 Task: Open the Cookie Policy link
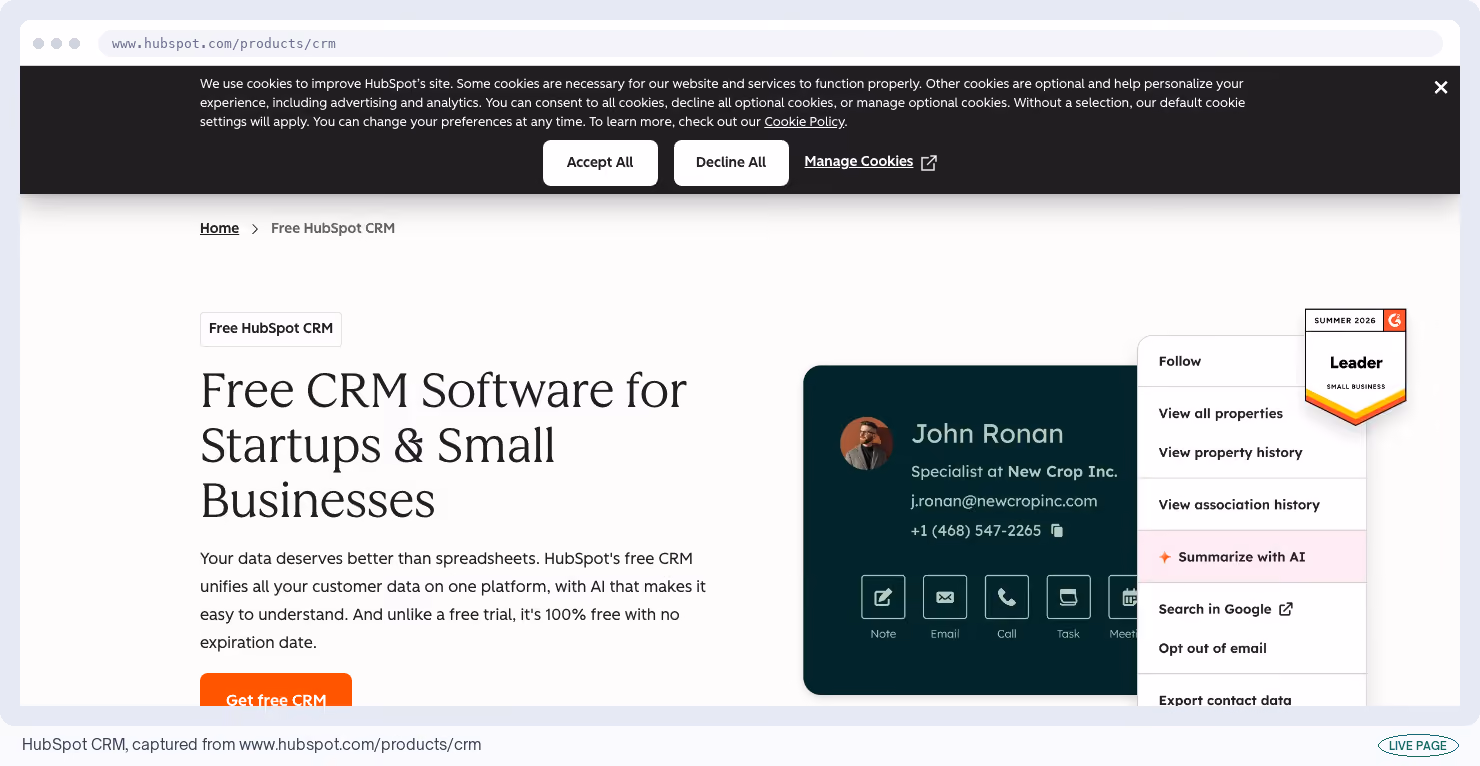click(x=805, y=122)
